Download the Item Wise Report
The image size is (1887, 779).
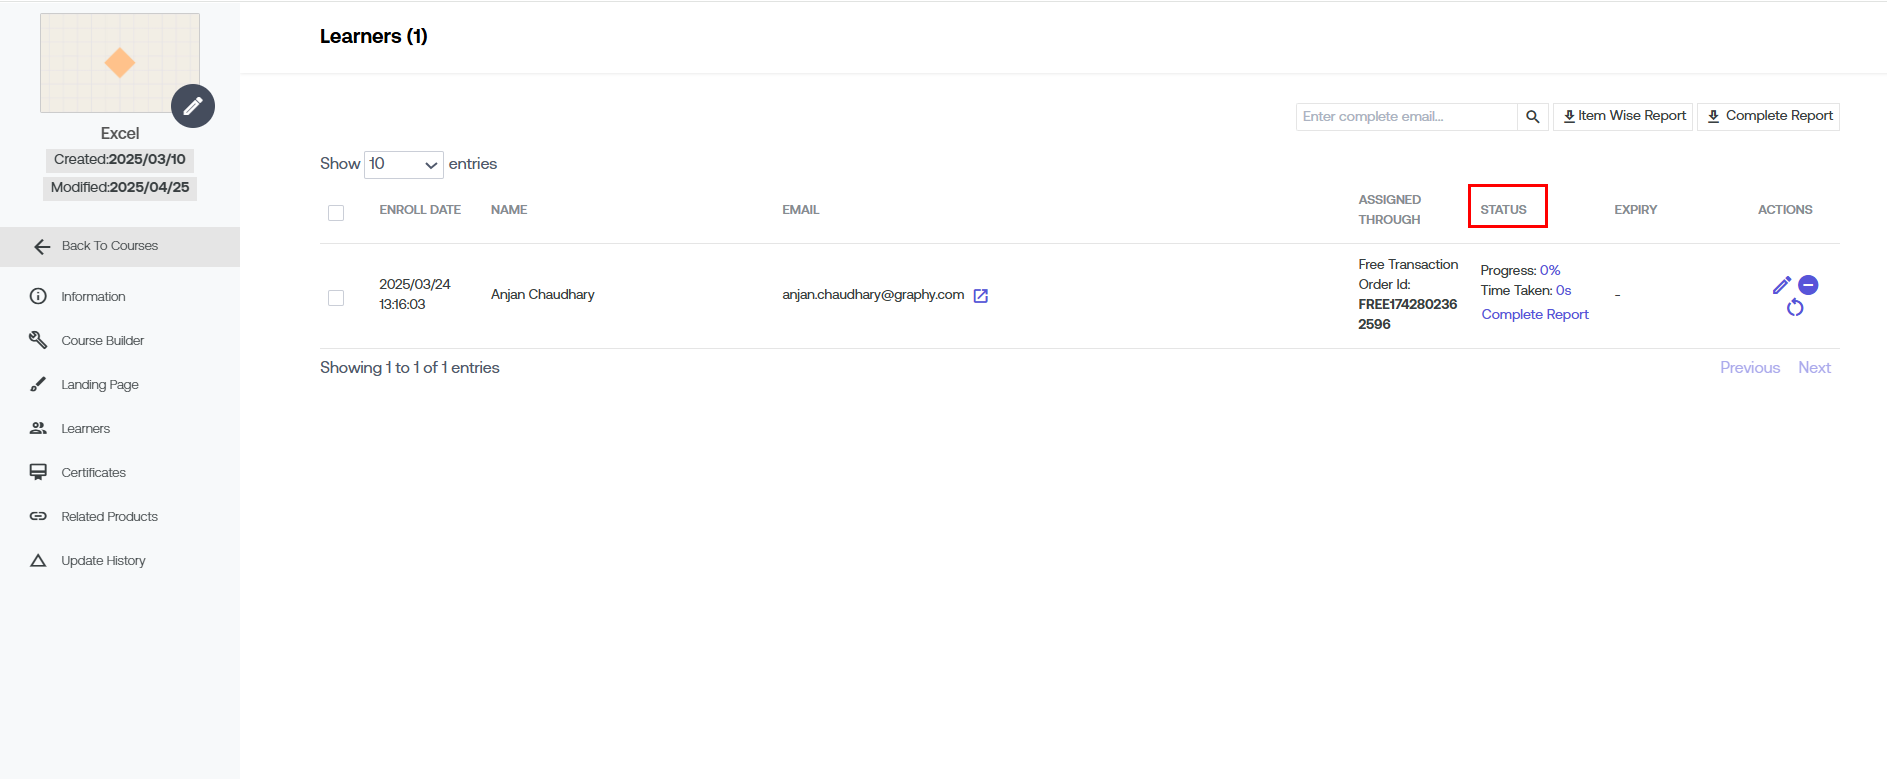[1623, 116]
